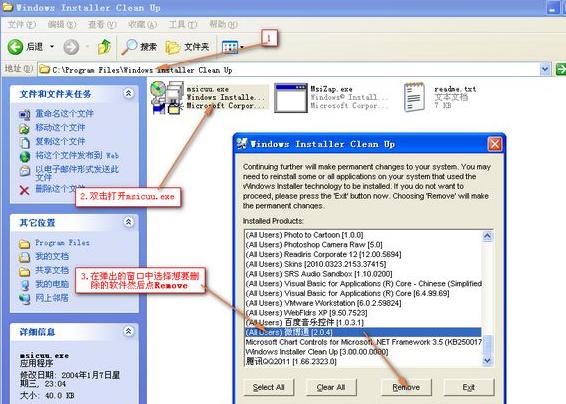Open the Views icon in toolbar
566x404 pixels.
pyautogui.click(x=230, y=47)
